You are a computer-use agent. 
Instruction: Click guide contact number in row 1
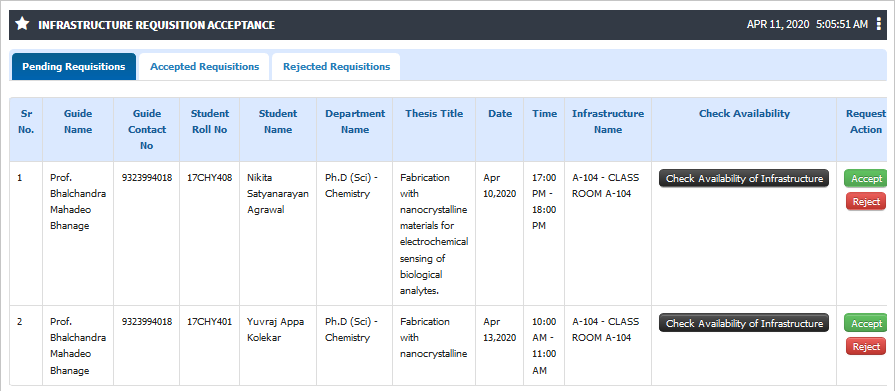coord(147,178)
